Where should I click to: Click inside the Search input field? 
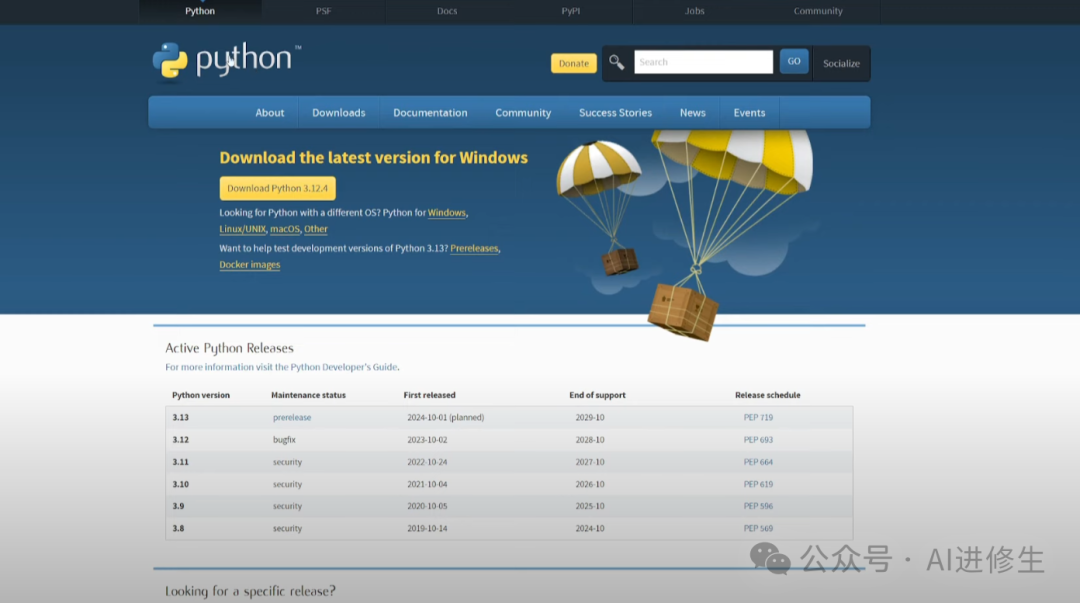point(703,62)
